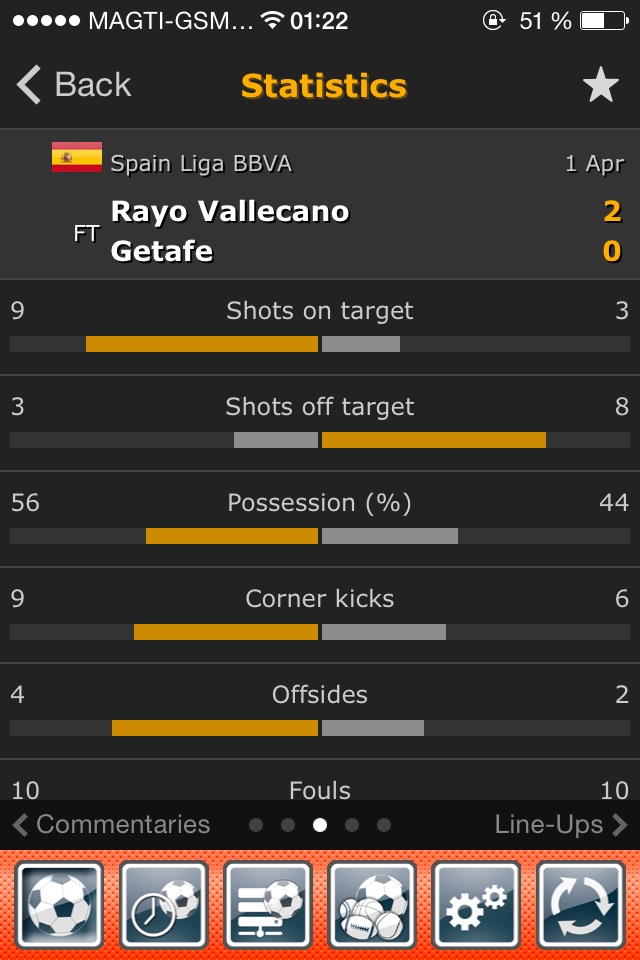Viewport: 640px width, 960px height.
Task: Click the Rayo Vallecano team name
Action: click(230, 211)
